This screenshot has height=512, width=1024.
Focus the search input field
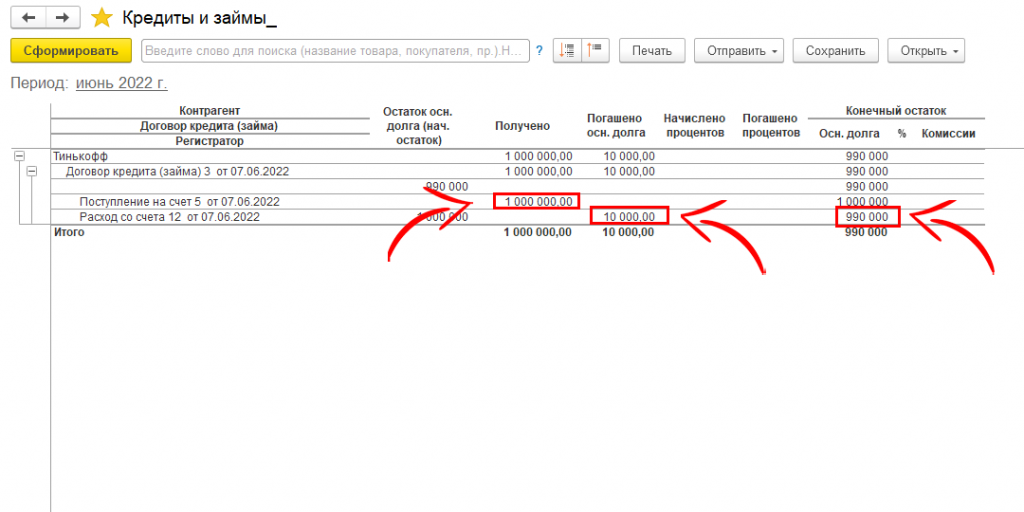click(x=335, y=50)
